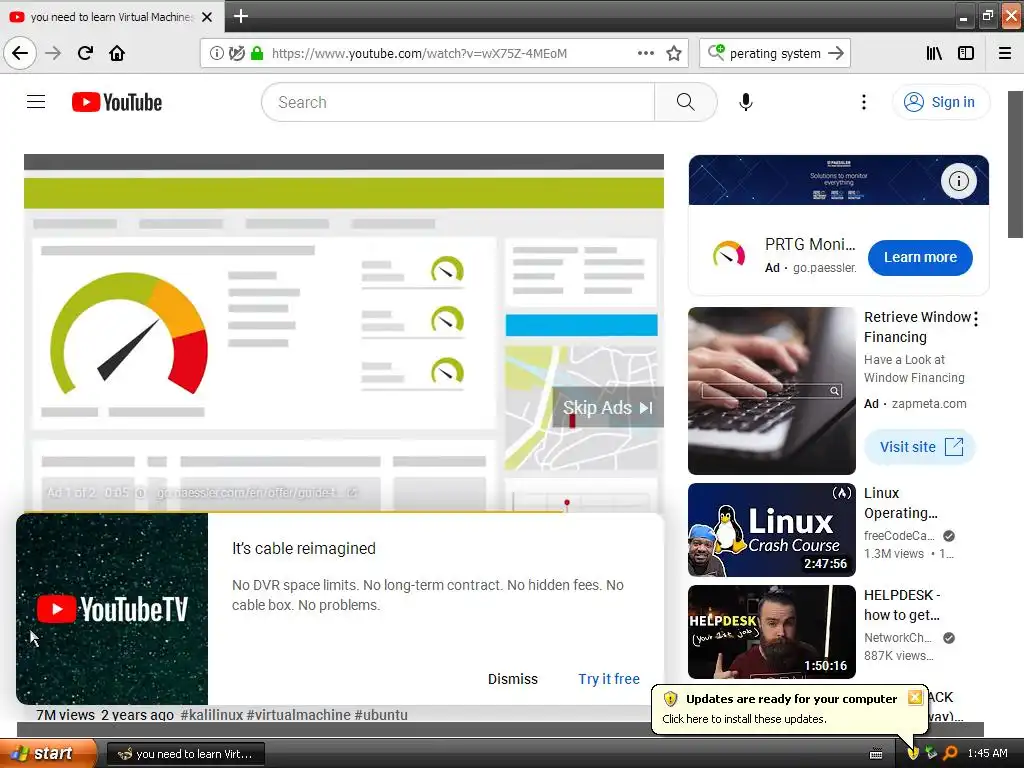Open tracking protection shield icon
Viewport: 1024px width, 768px height.
(x=236, y=54)
